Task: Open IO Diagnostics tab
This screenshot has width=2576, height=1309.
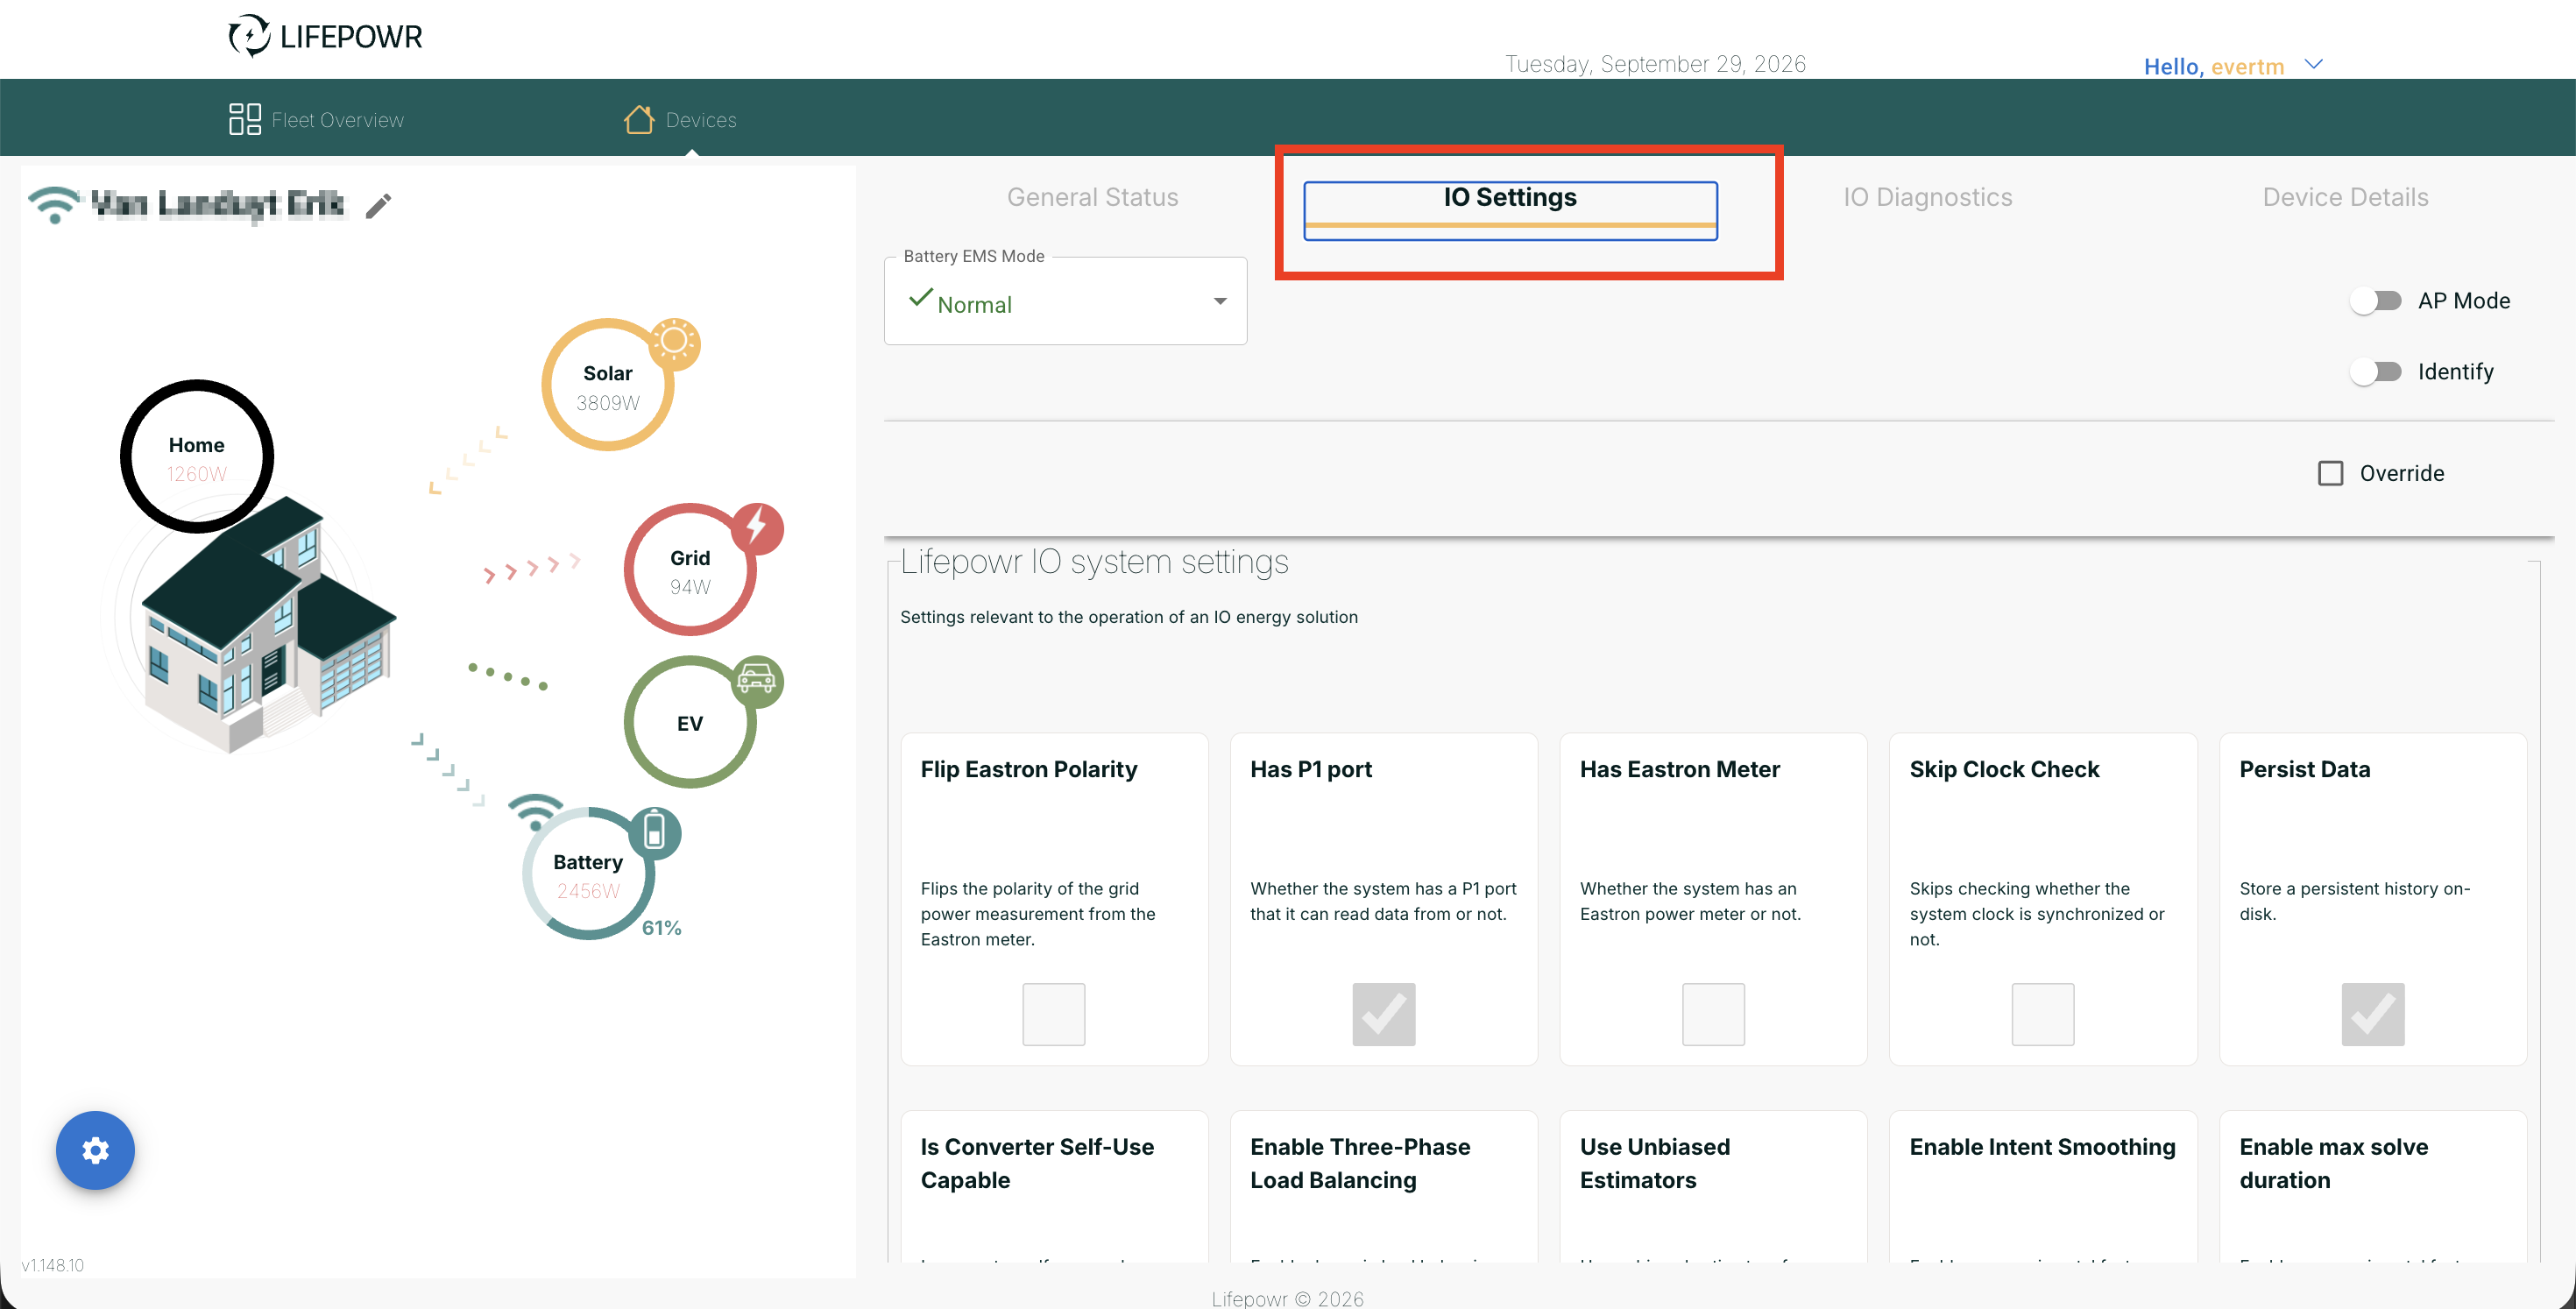Action: [1928, 197]
